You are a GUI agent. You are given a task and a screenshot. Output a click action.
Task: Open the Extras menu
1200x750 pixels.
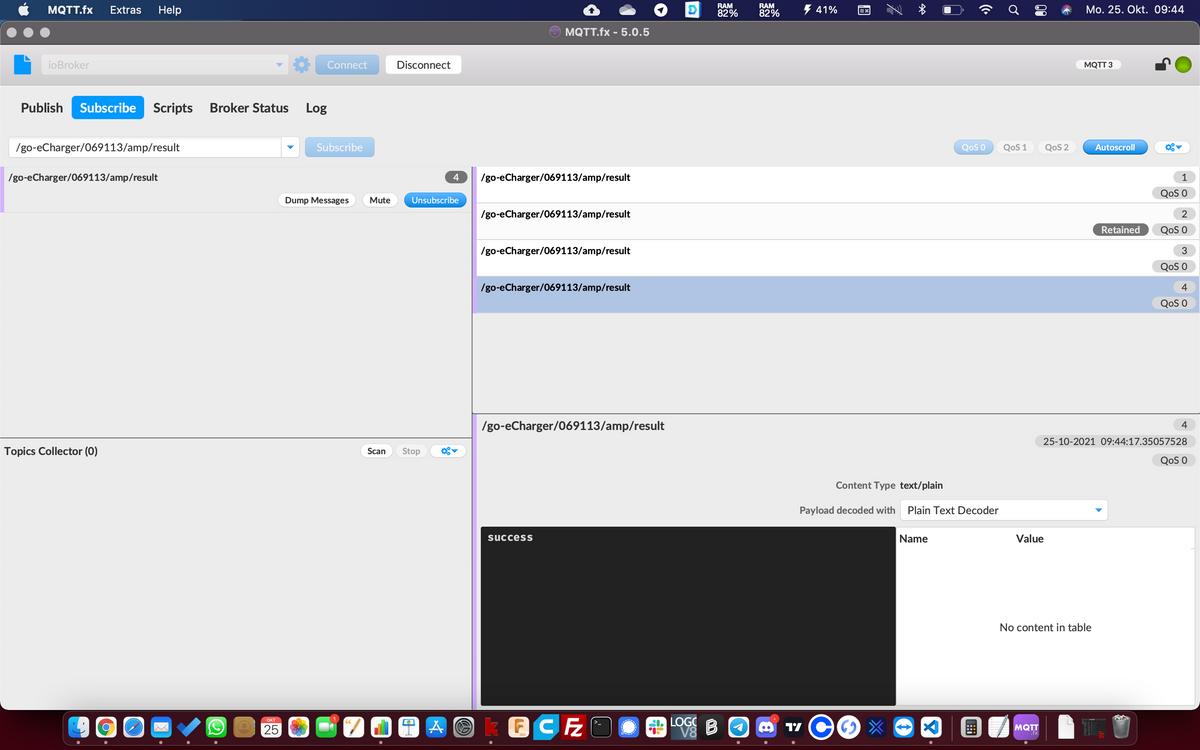(125, 10)
